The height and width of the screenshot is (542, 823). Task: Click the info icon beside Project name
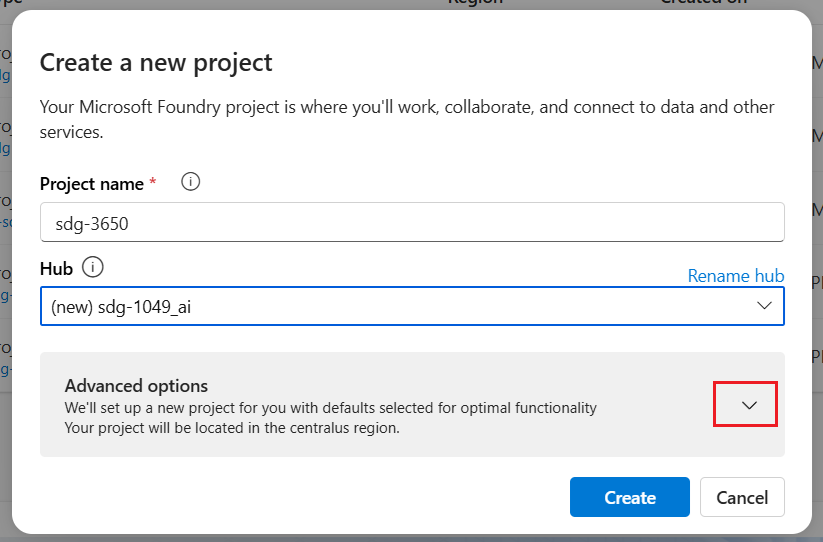[x=190, y=182]
